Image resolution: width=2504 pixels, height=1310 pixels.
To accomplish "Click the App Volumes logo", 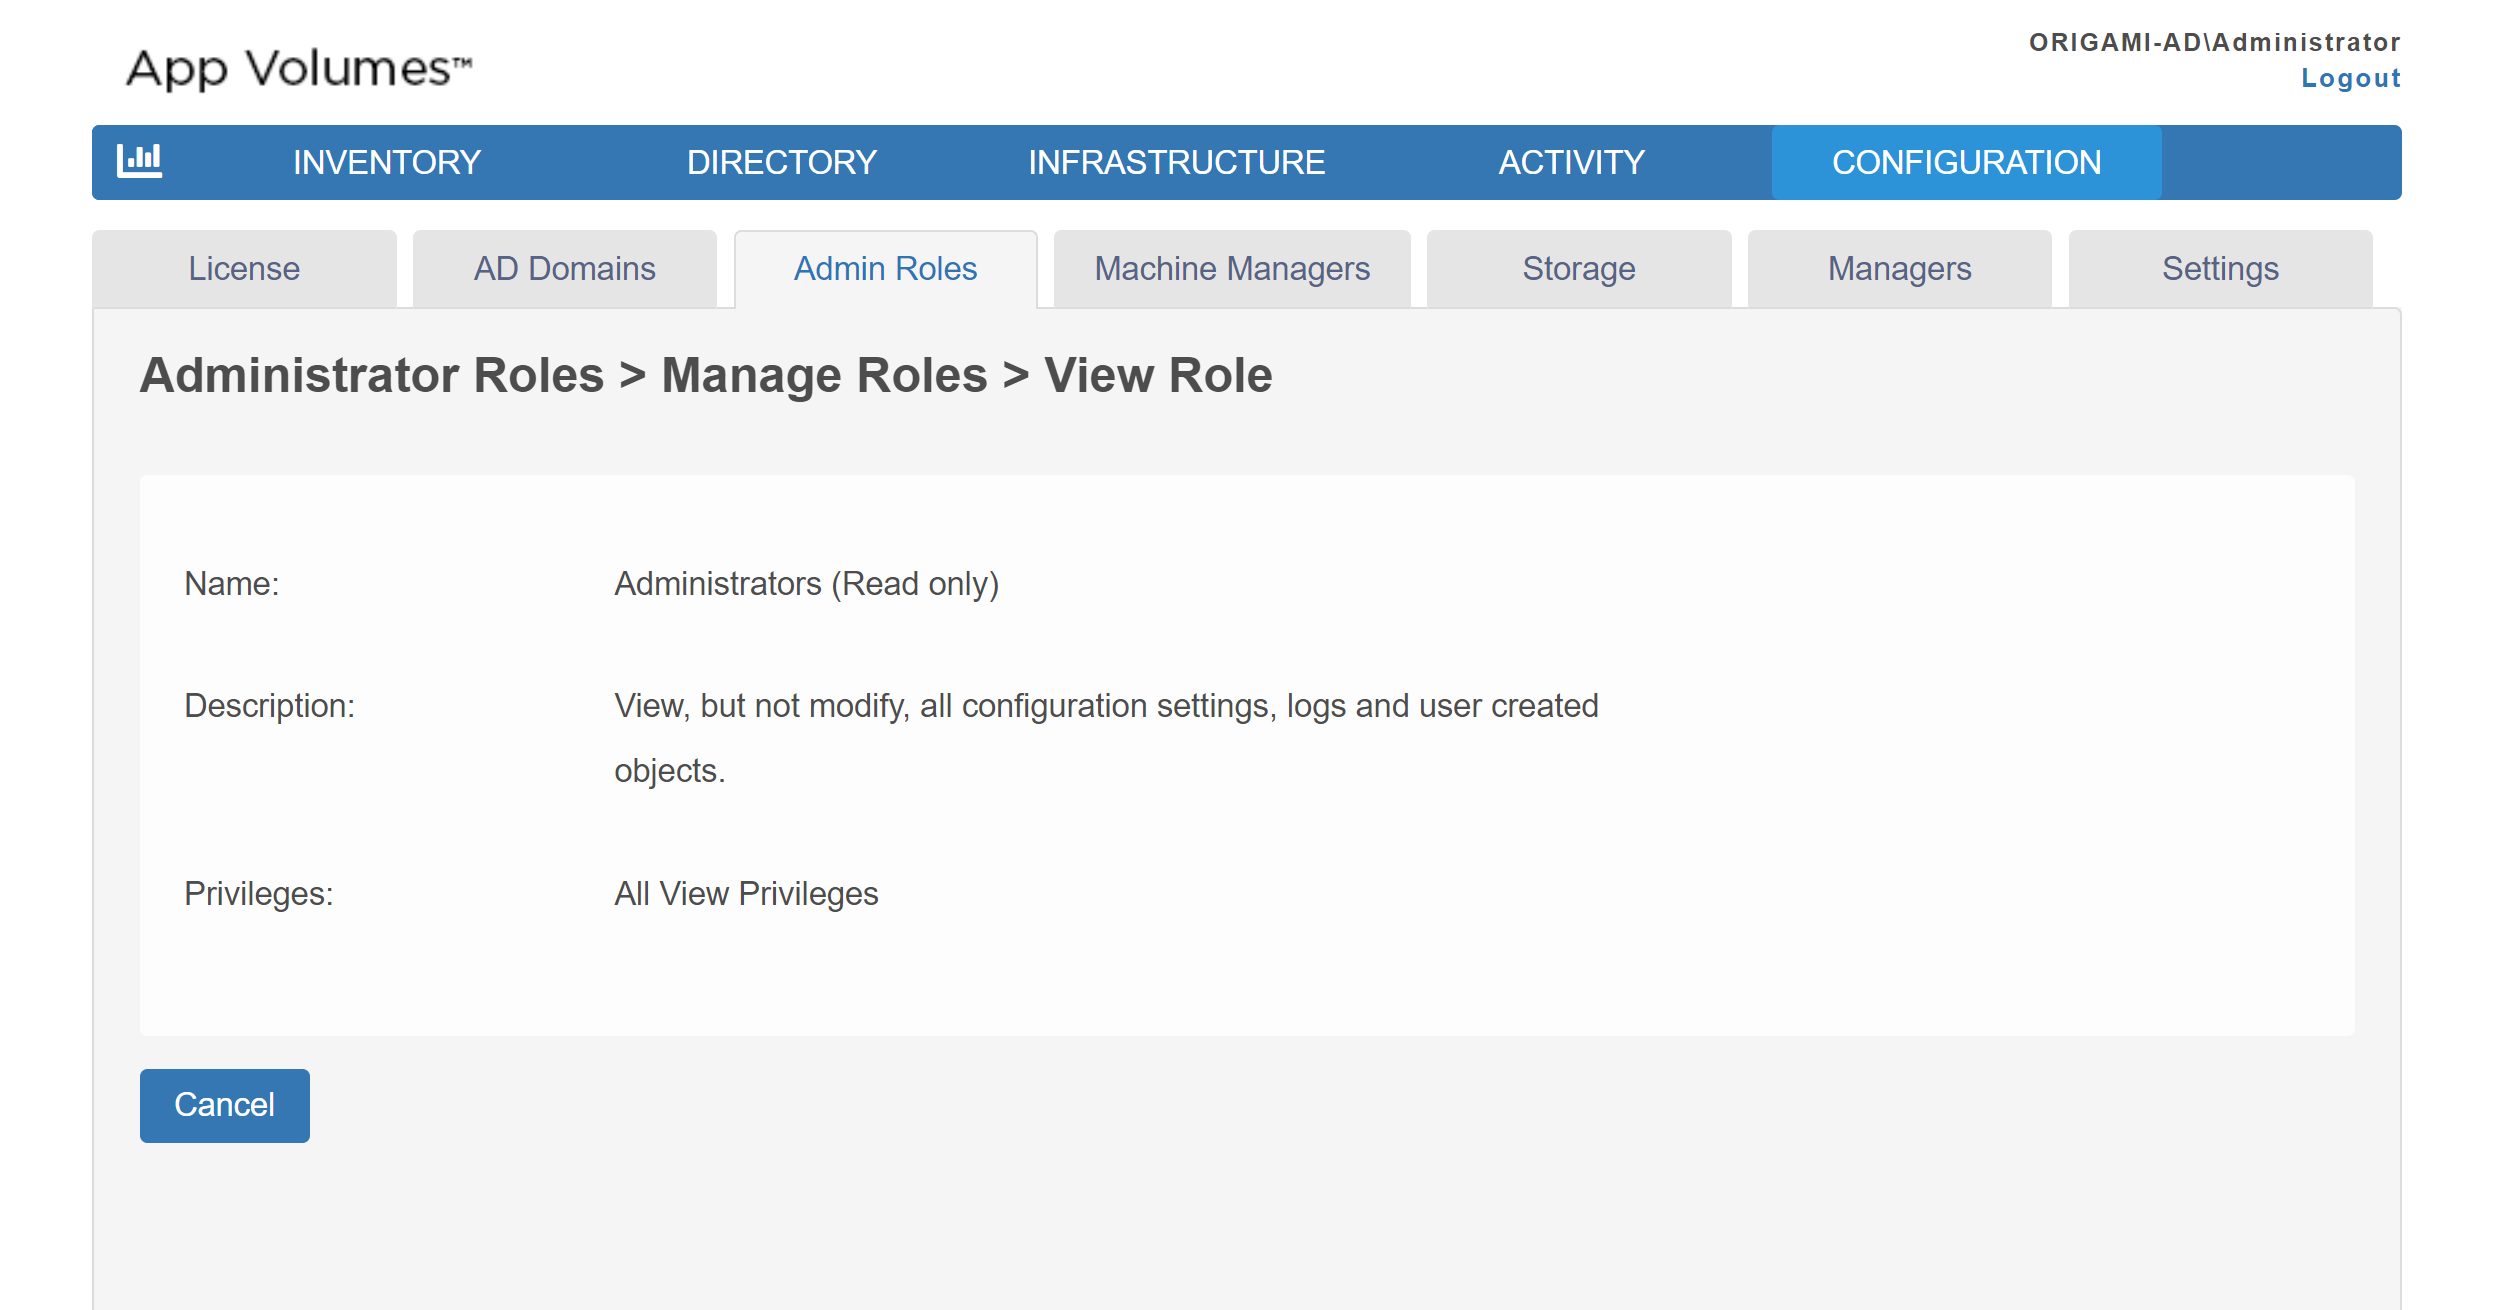I will click(299, 68).
